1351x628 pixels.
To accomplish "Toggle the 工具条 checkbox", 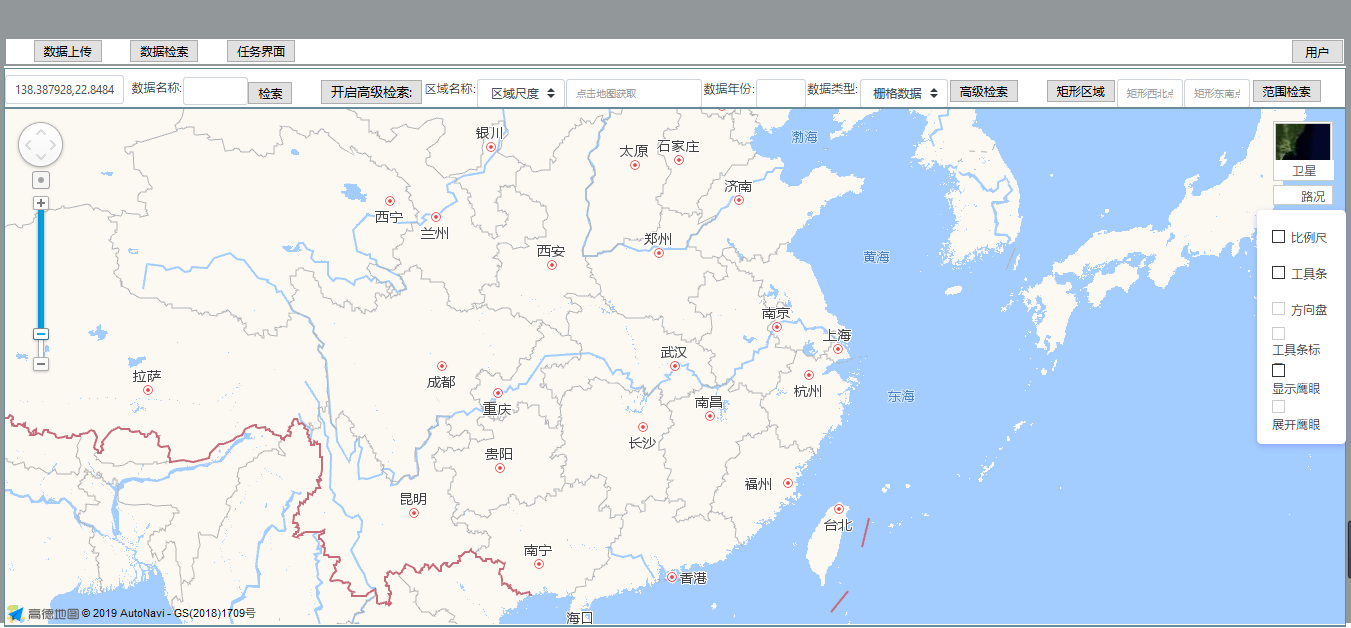I will click(x=1278, y=272).
